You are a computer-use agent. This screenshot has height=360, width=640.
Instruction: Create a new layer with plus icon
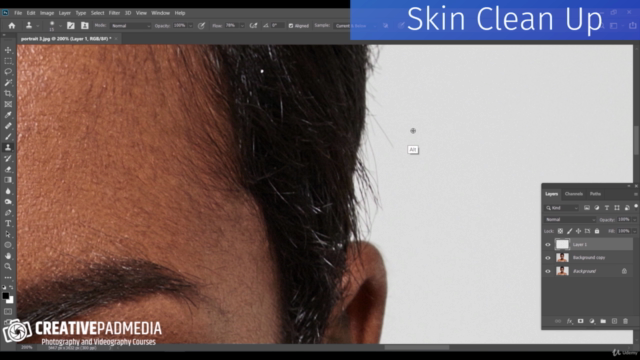[x=614, y=321]
